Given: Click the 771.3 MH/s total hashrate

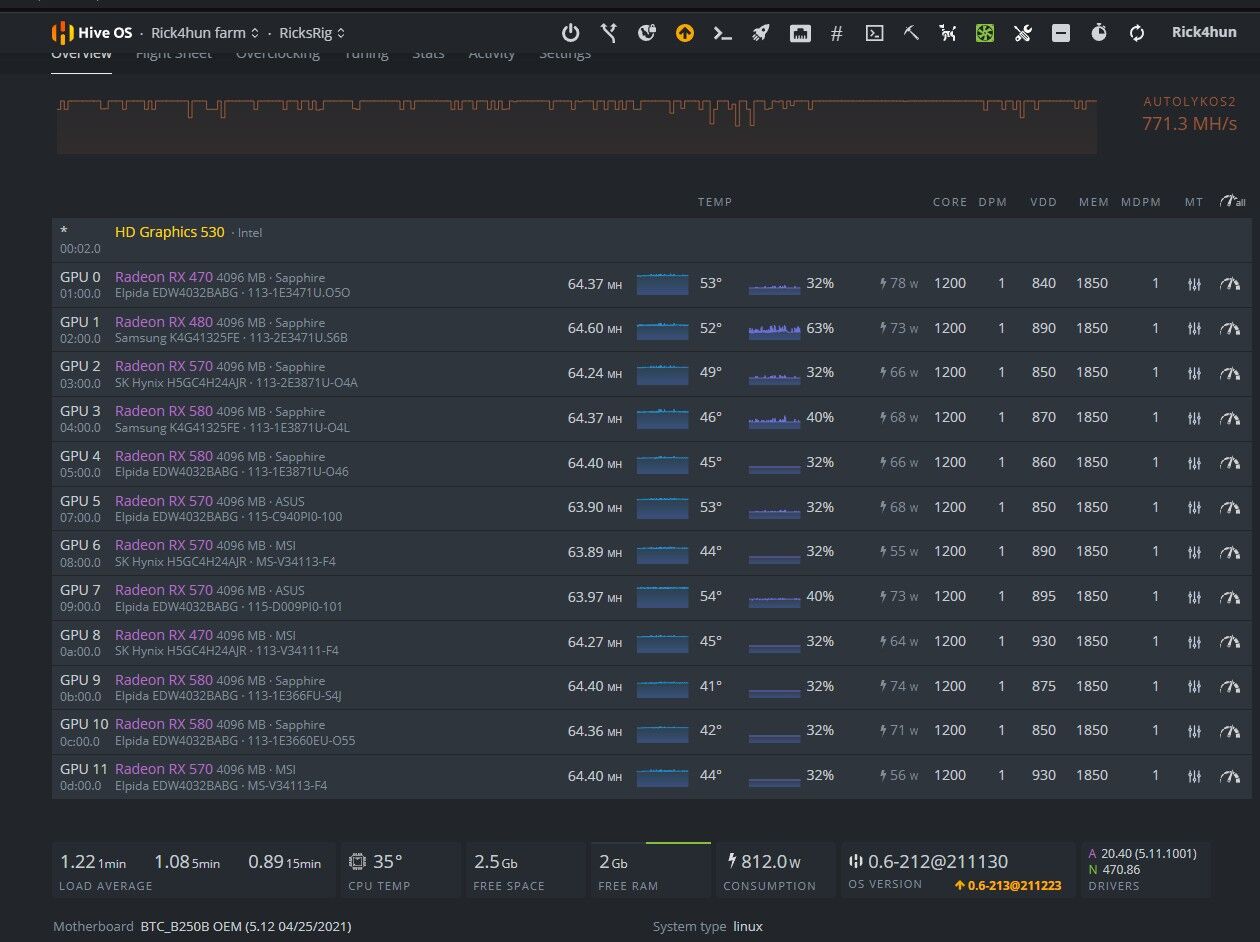Looking at the screenshot, I should pos(1189,124).
